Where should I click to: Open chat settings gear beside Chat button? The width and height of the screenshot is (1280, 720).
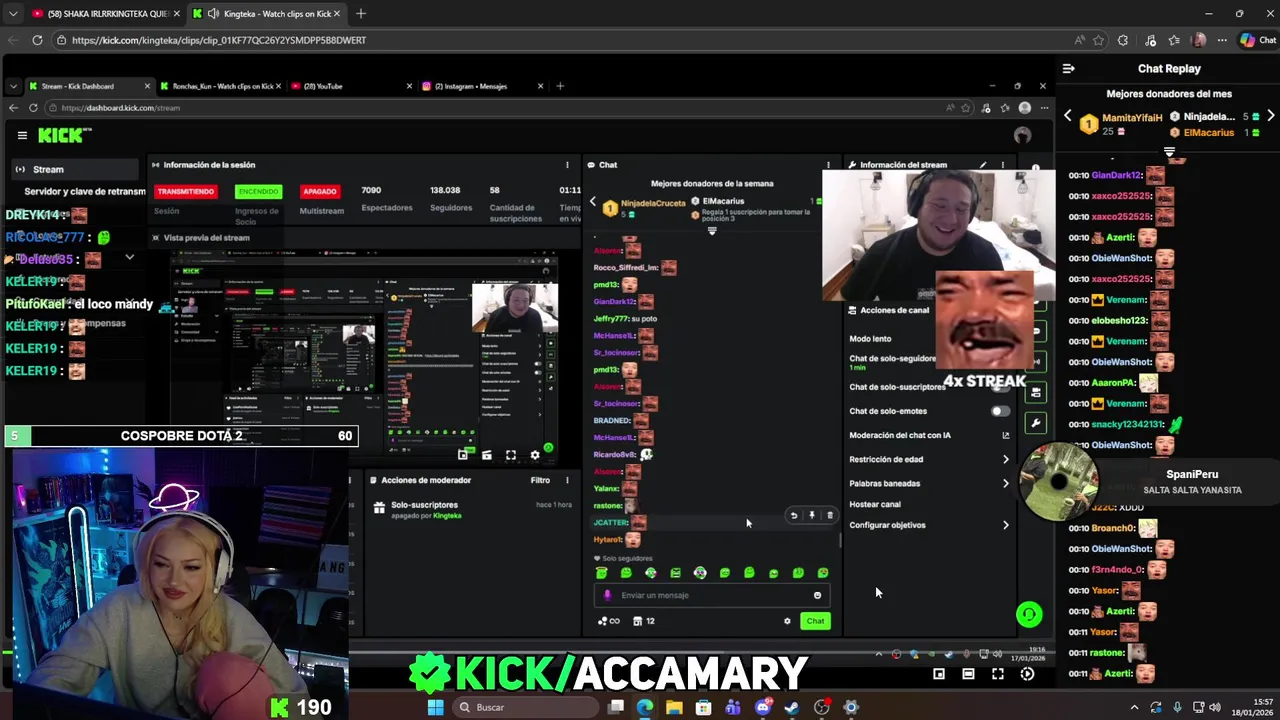787,621
